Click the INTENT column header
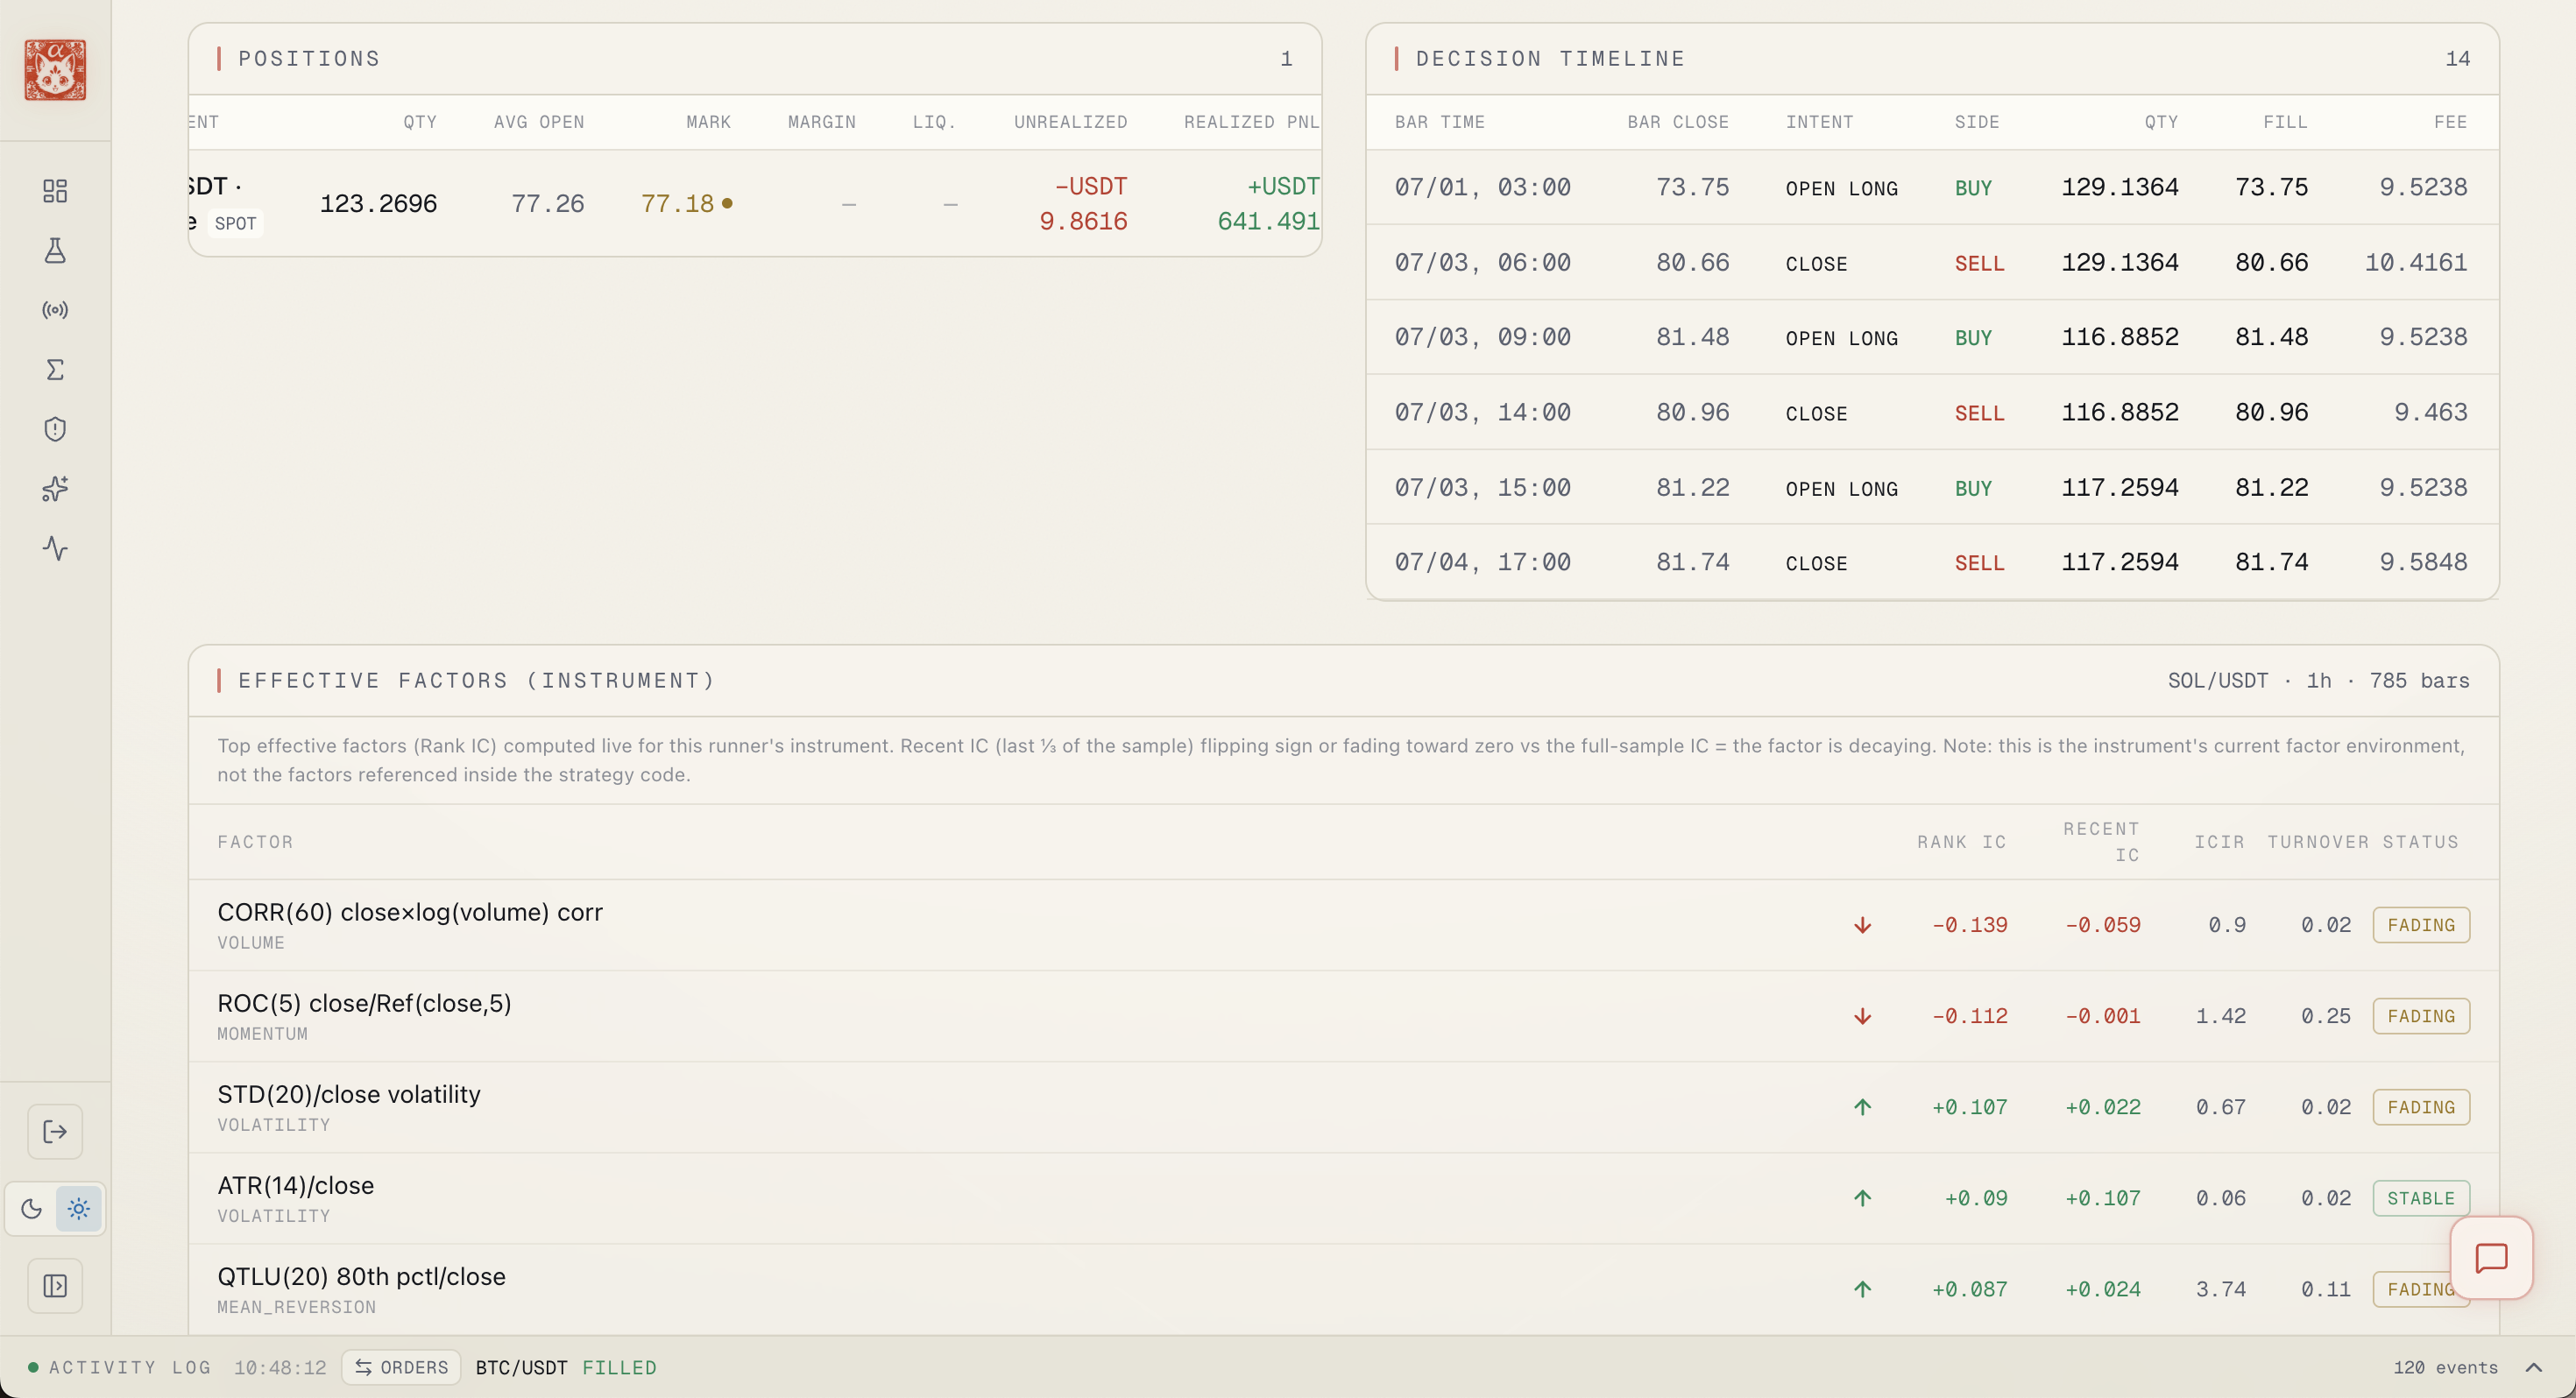The height and width of the screenshot is (1398, 2576). click(x=1819, y=122)
